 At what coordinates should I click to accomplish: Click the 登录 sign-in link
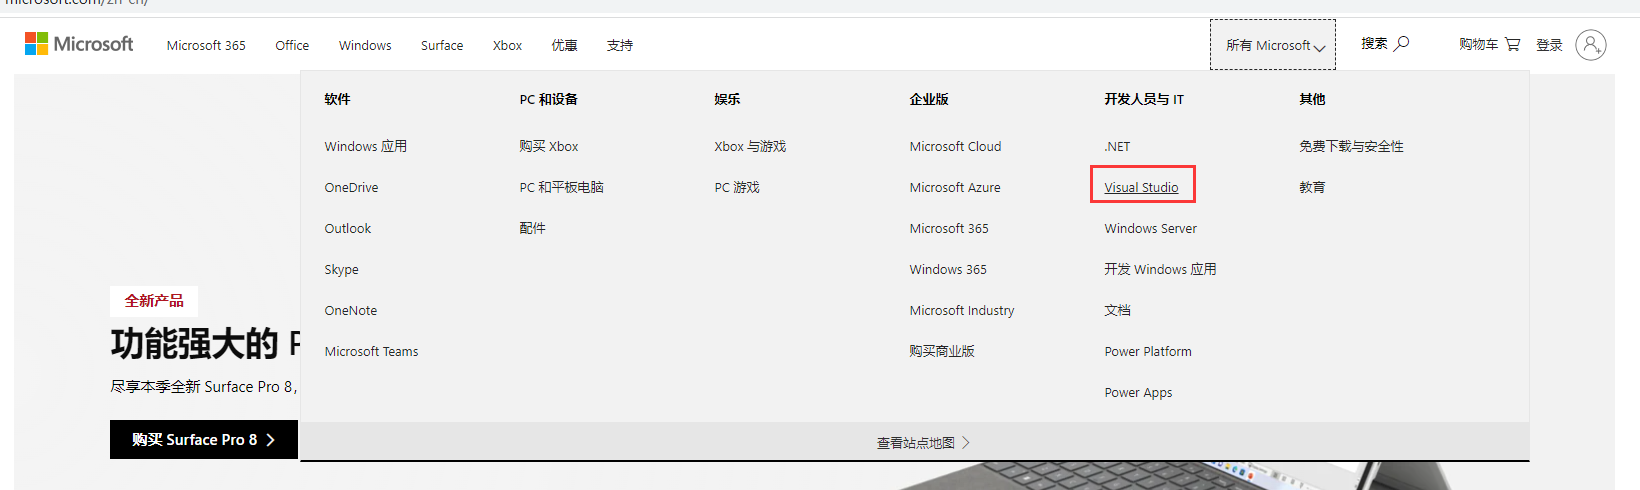(x=1549, y=45)
